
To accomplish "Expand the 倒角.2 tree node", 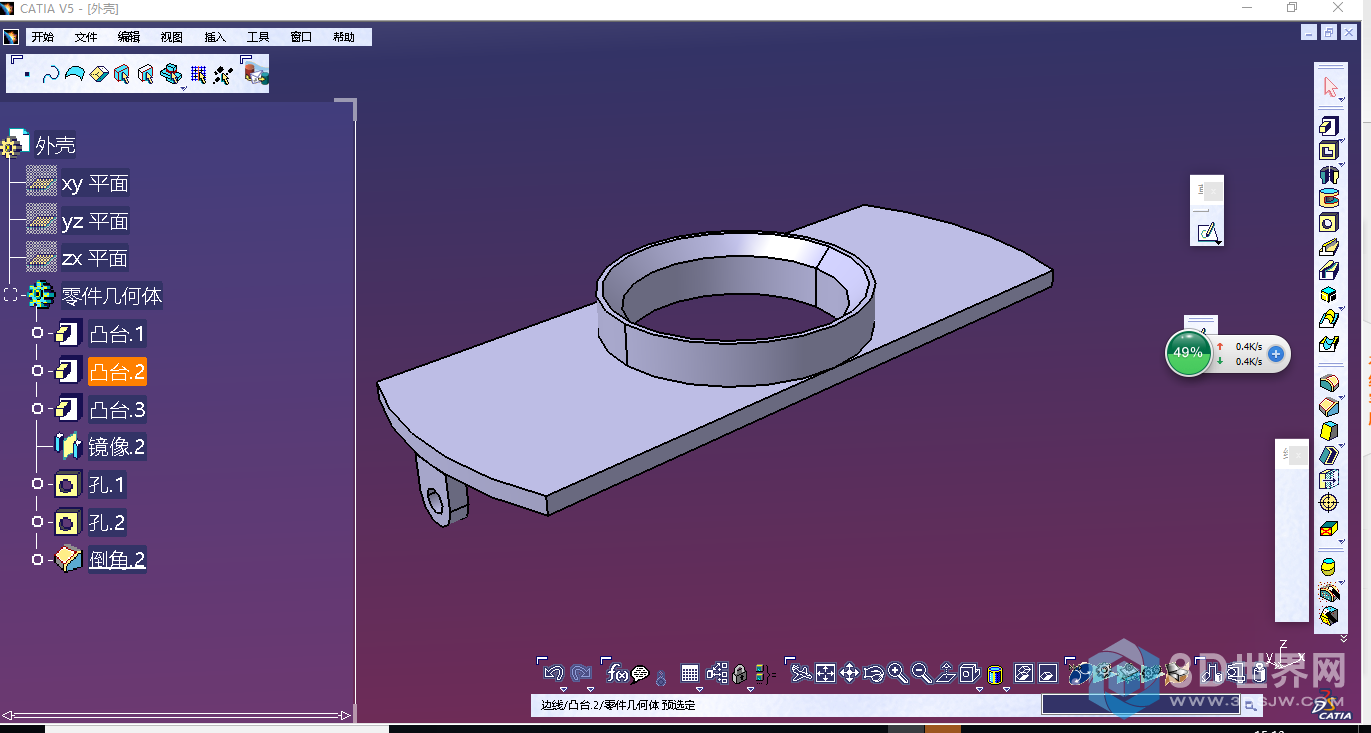I will tap(37, 560).
